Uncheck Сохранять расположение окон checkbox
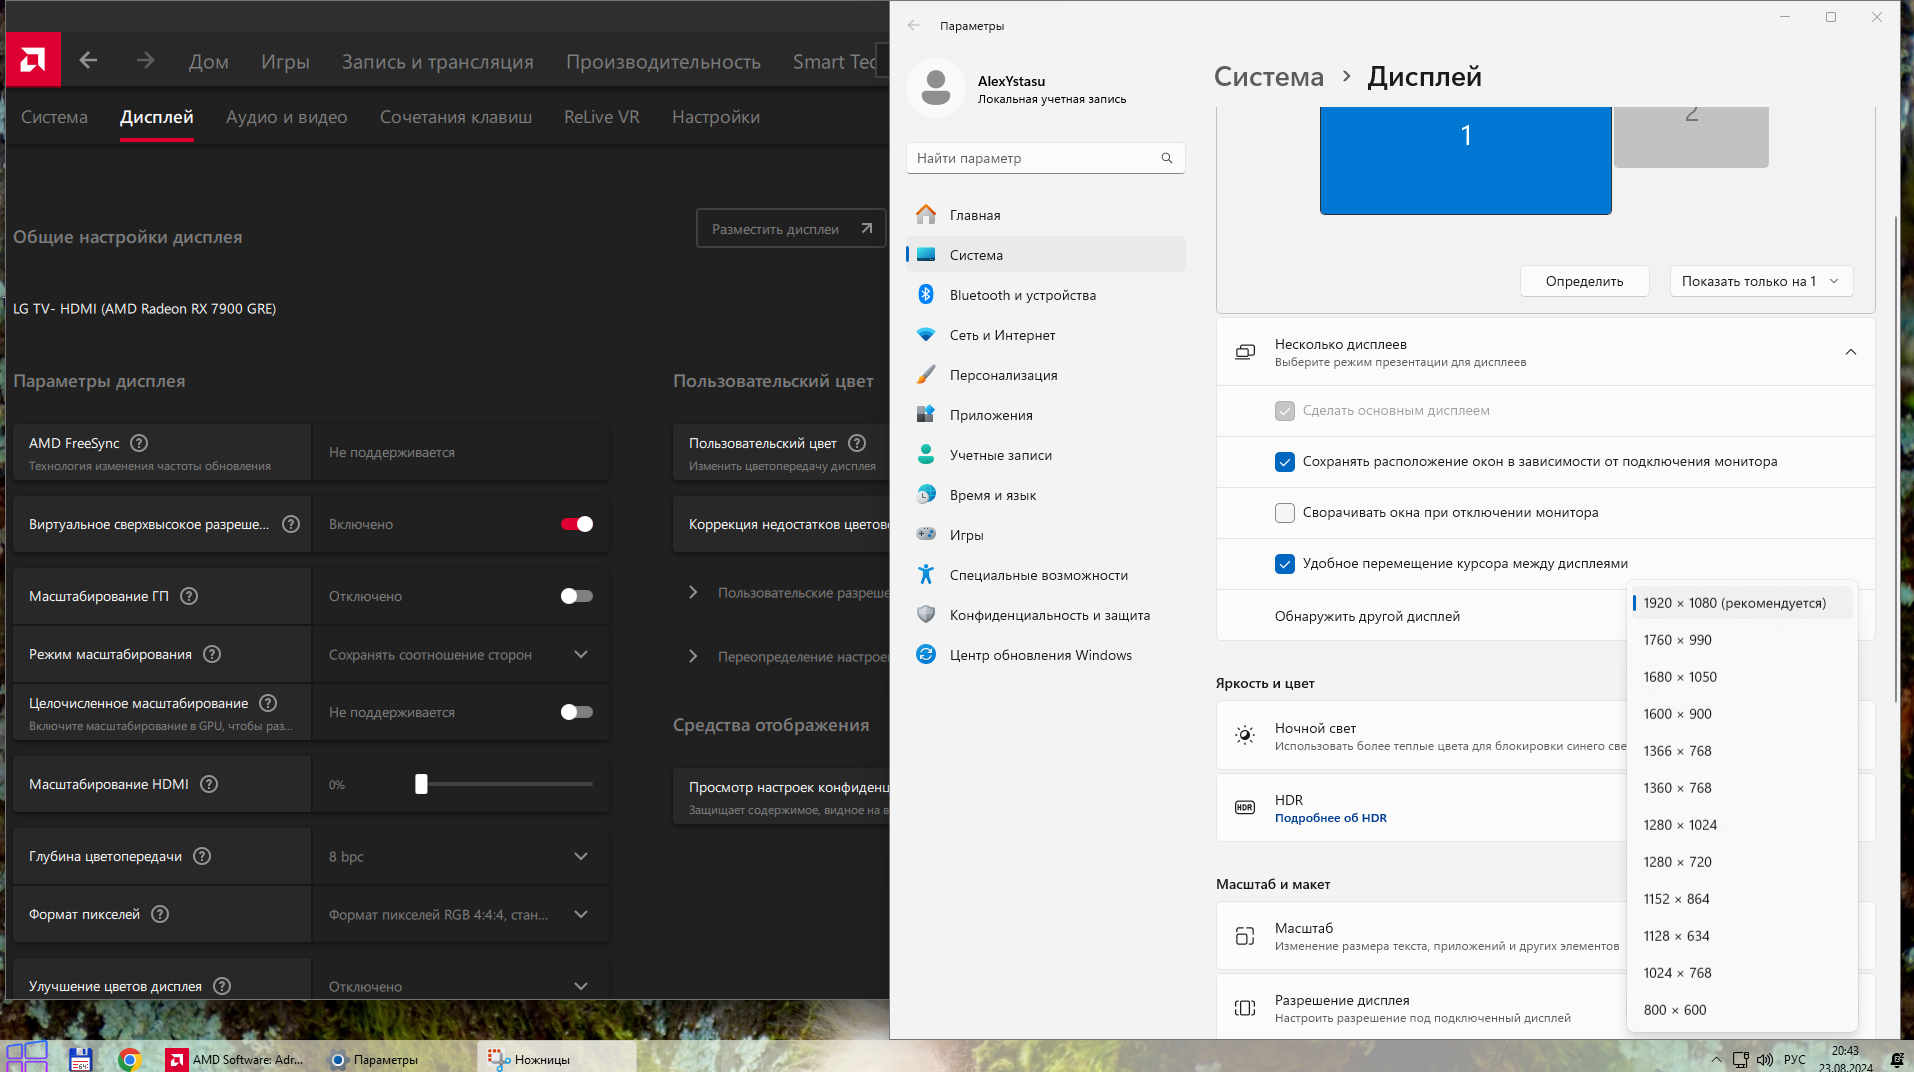This screenshot has width=1914, height=1072. [x=1285, y=462]
